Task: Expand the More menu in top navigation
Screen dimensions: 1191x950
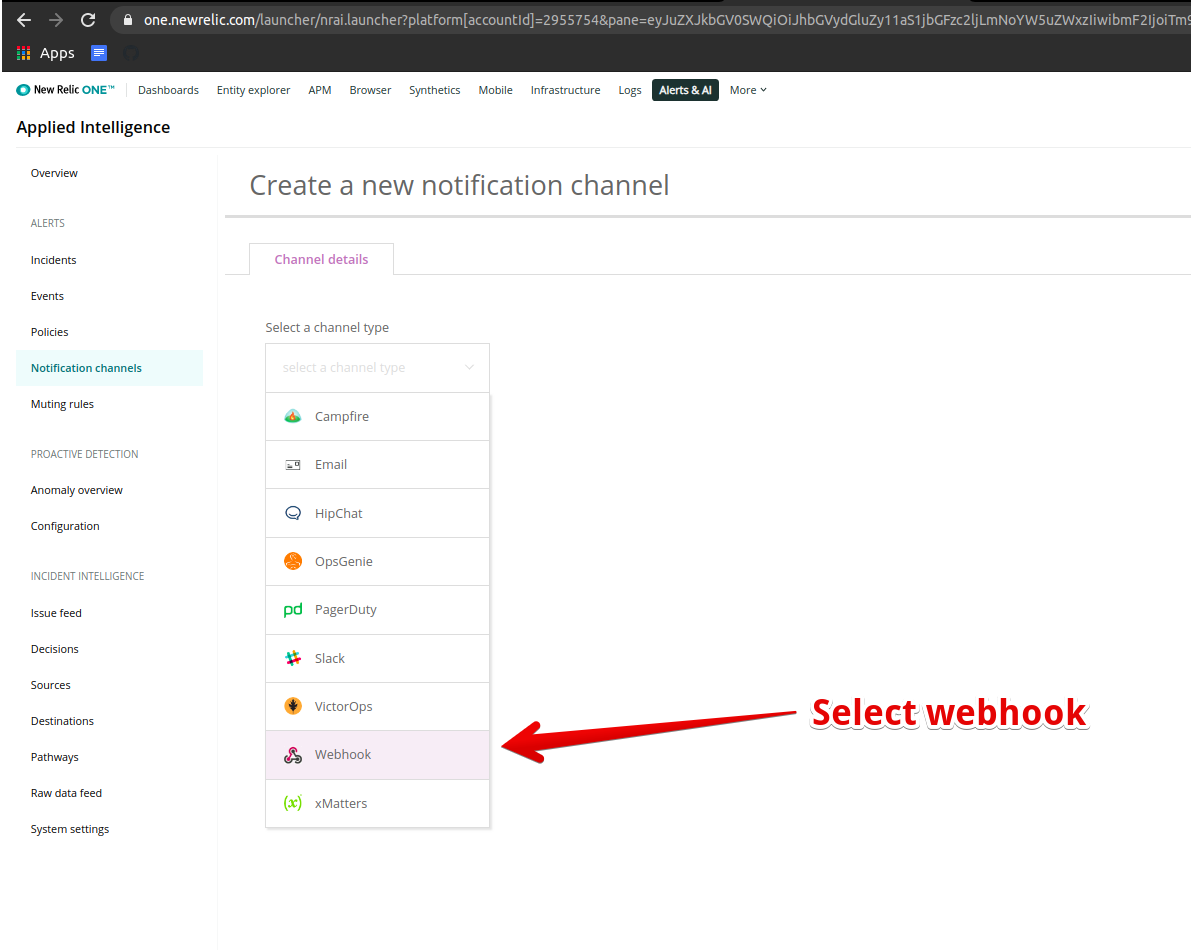Action: pyautogui.click(x=748, y=90)
